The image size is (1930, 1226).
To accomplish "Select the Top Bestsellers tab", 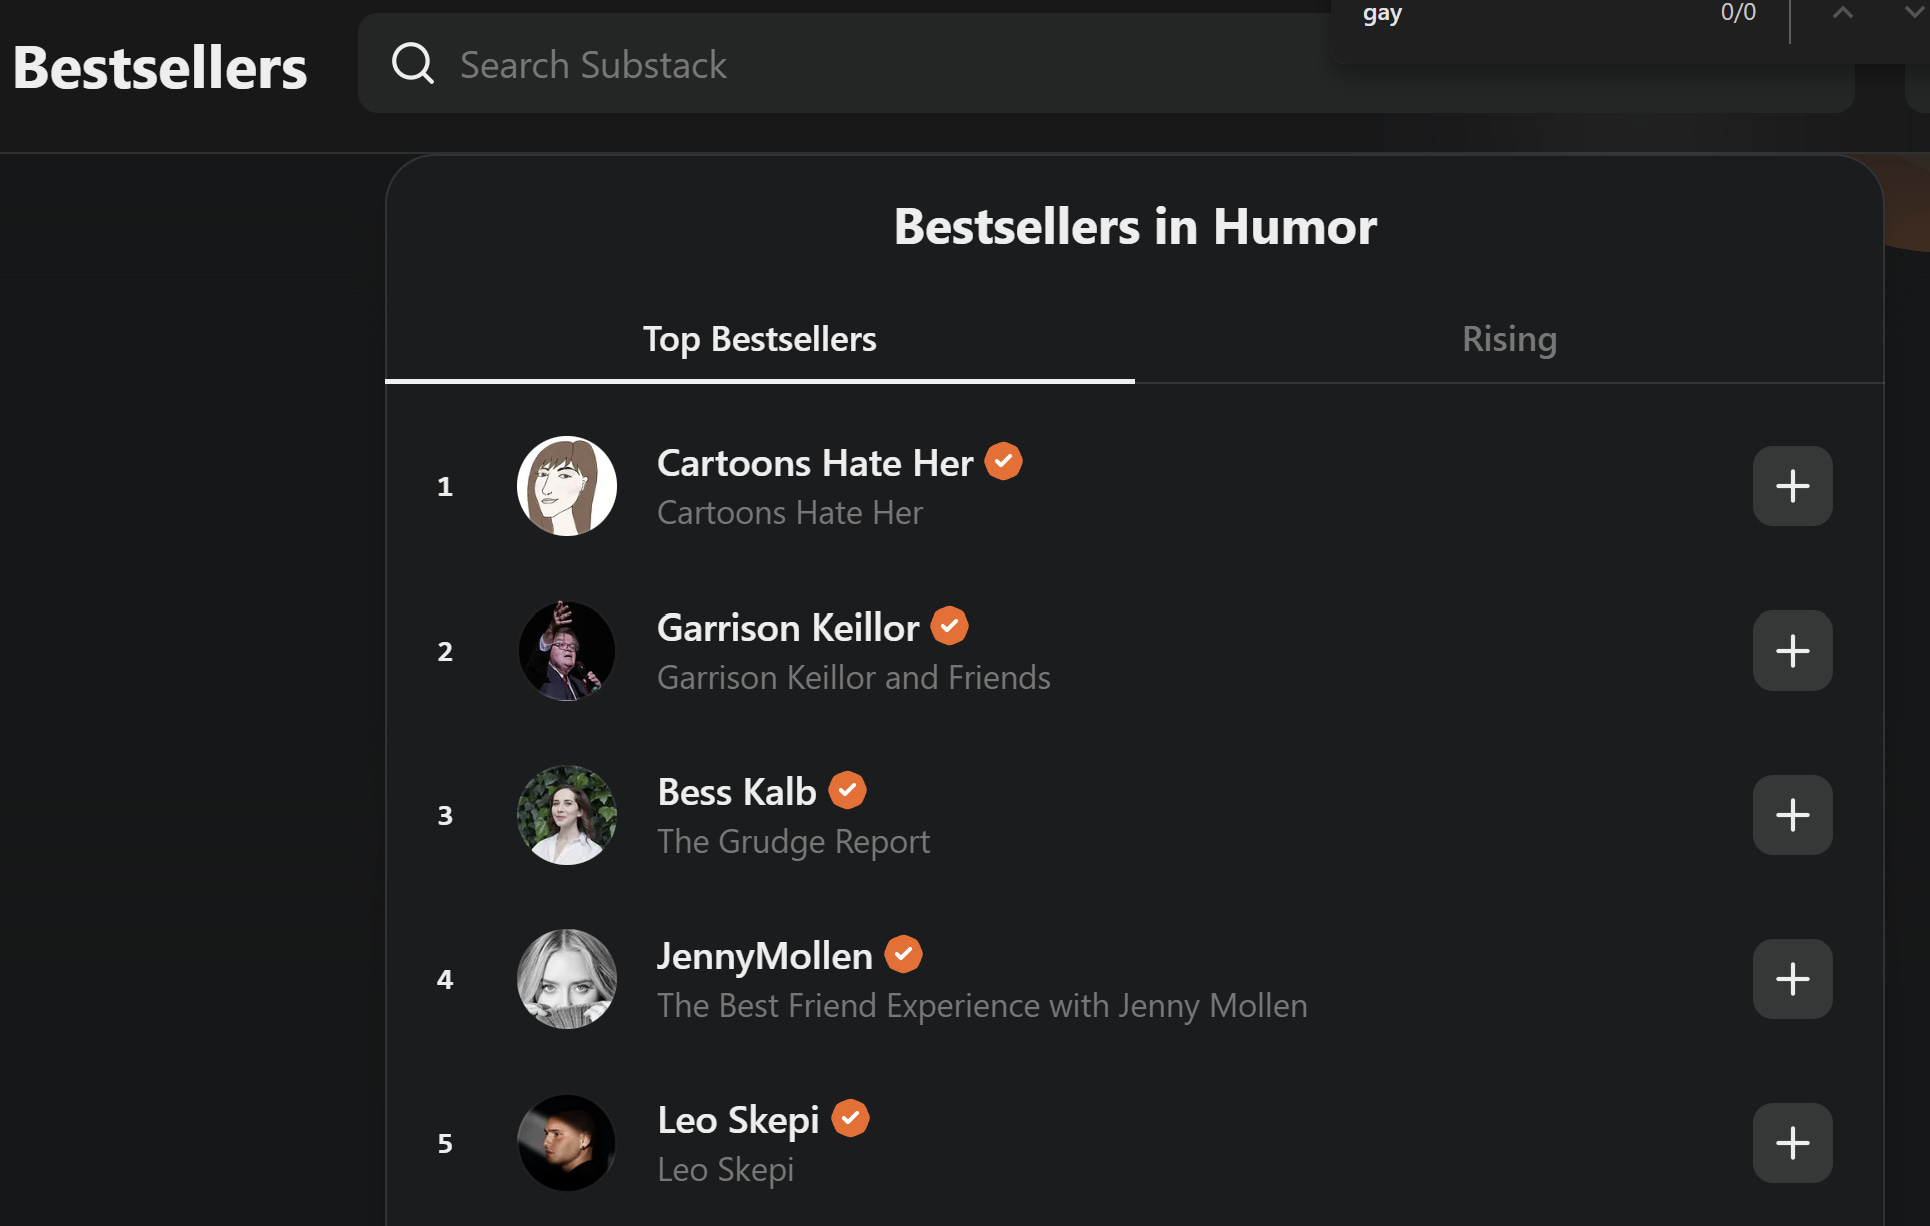I will tap(760, 338).
